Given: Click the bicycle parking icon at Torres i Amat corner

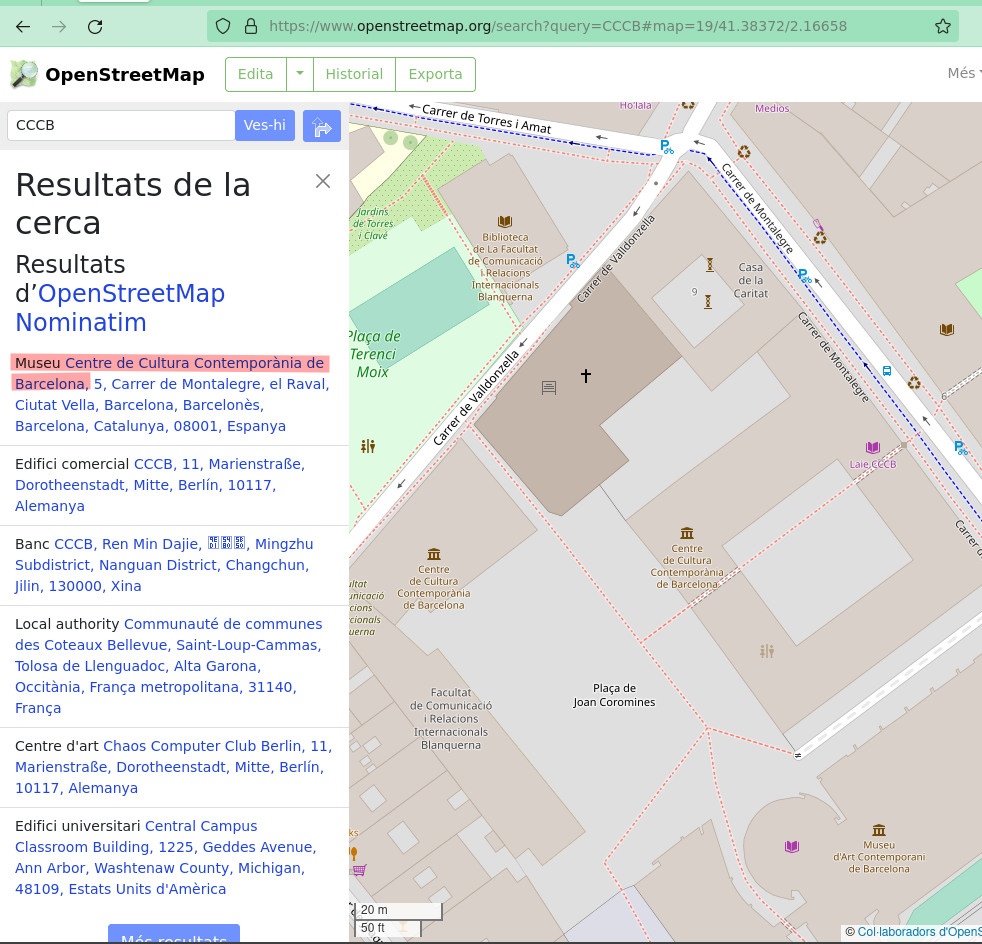Looking at the screenshot, I should (666, 147).
